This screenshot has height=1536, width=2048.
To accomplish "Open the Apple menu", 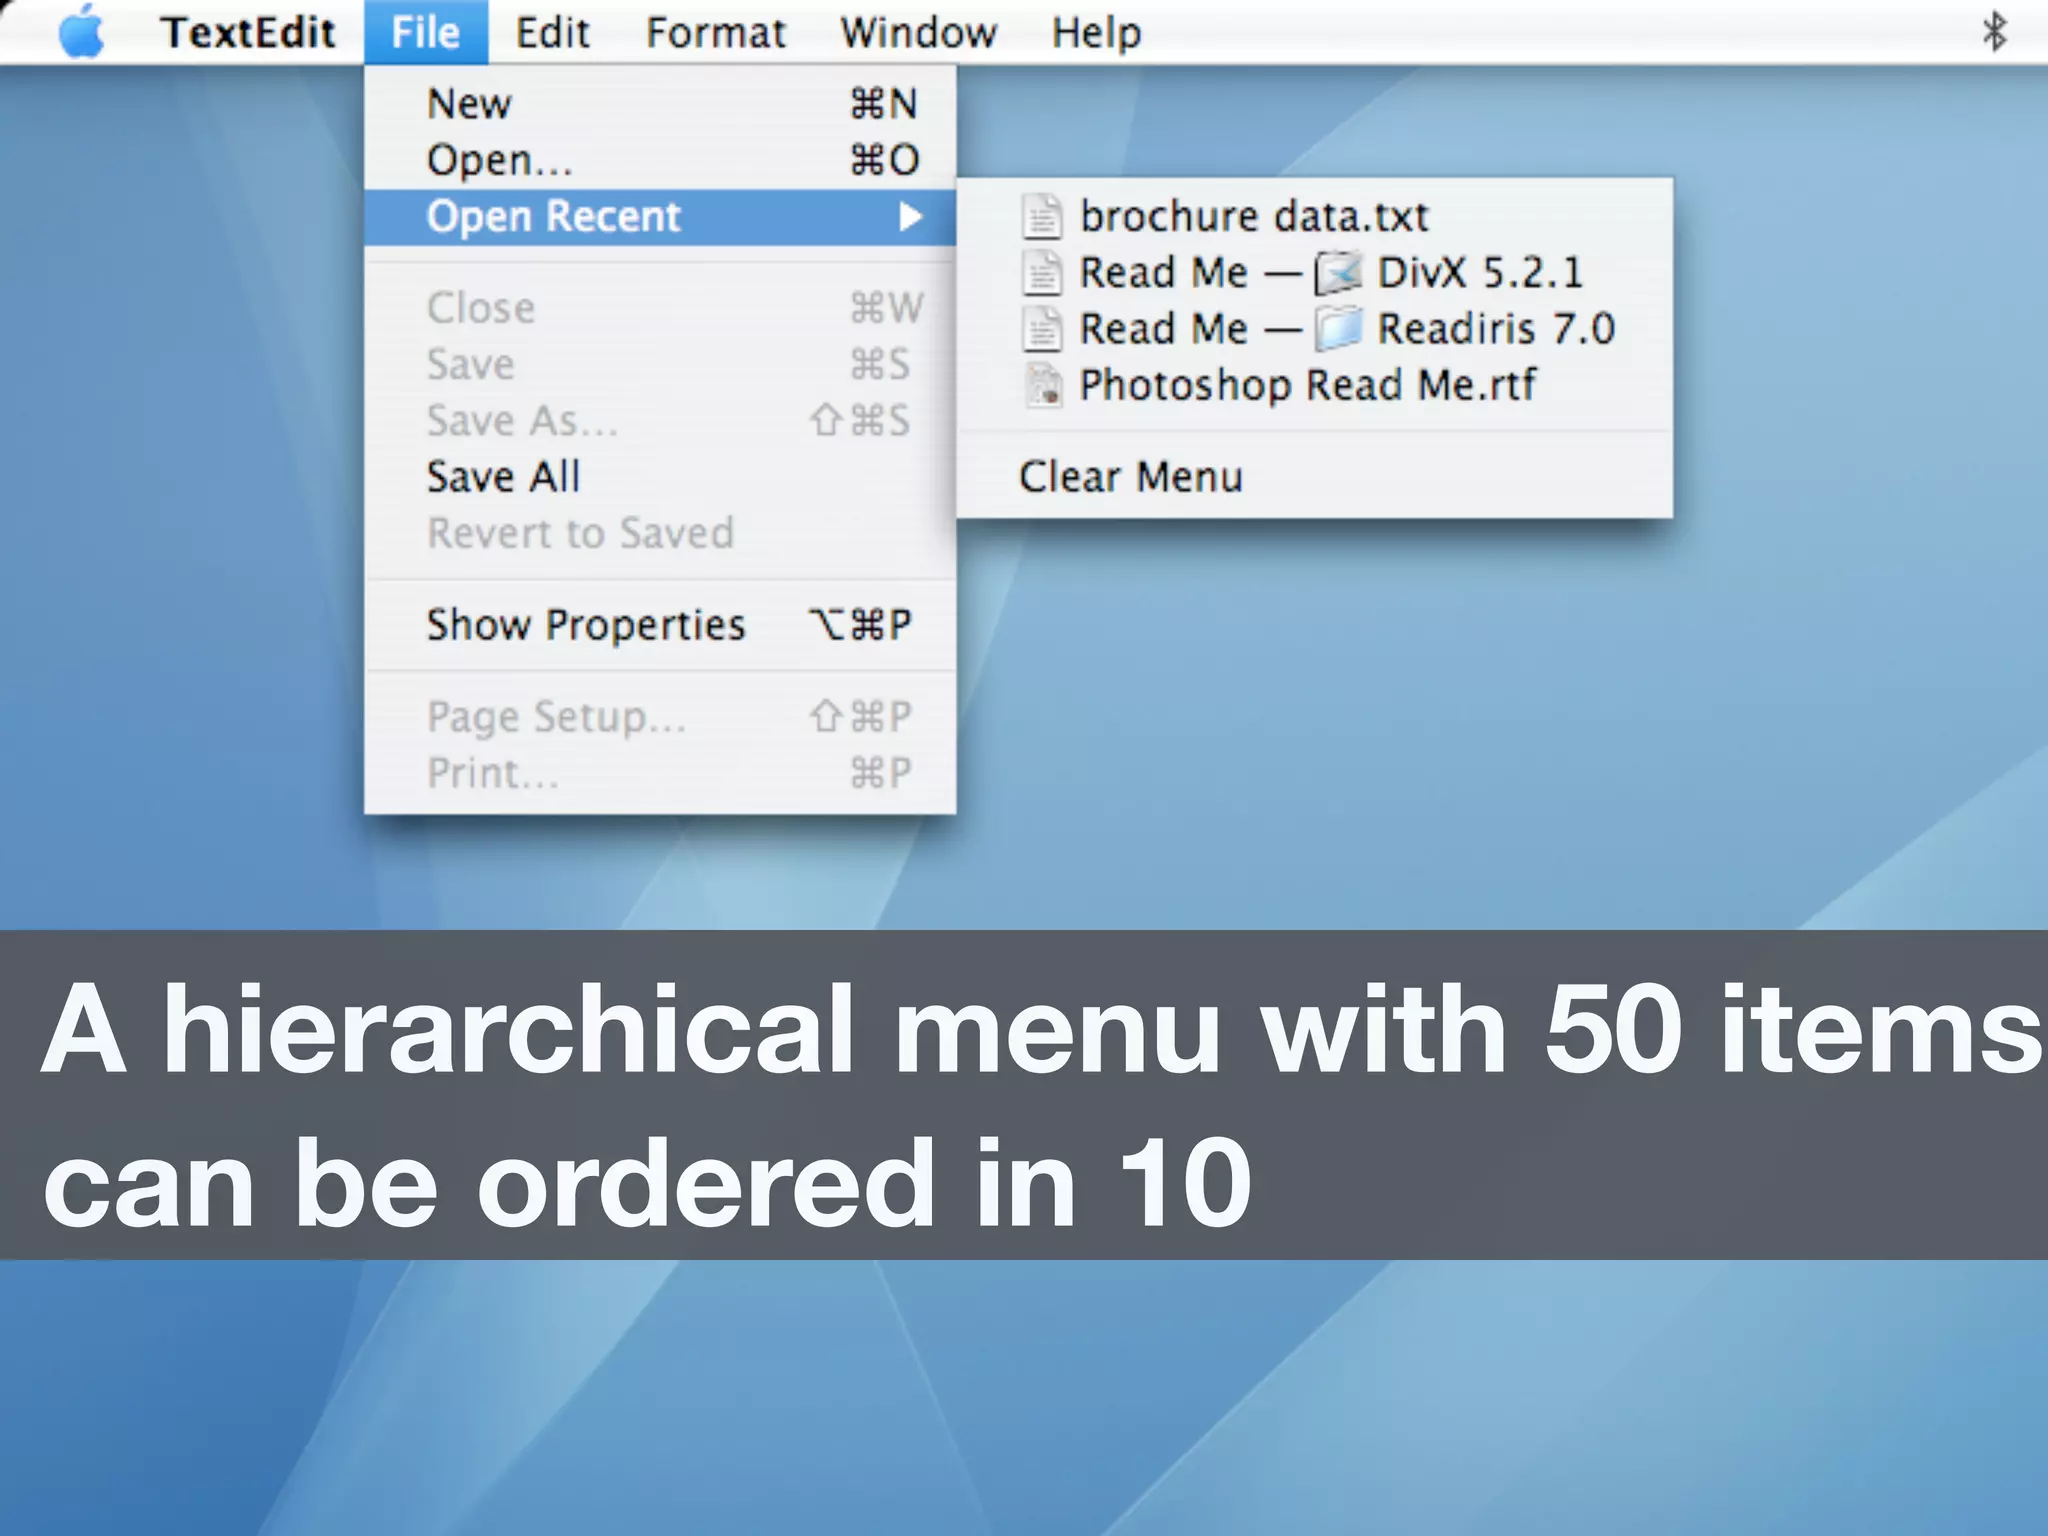I will 81,31.
